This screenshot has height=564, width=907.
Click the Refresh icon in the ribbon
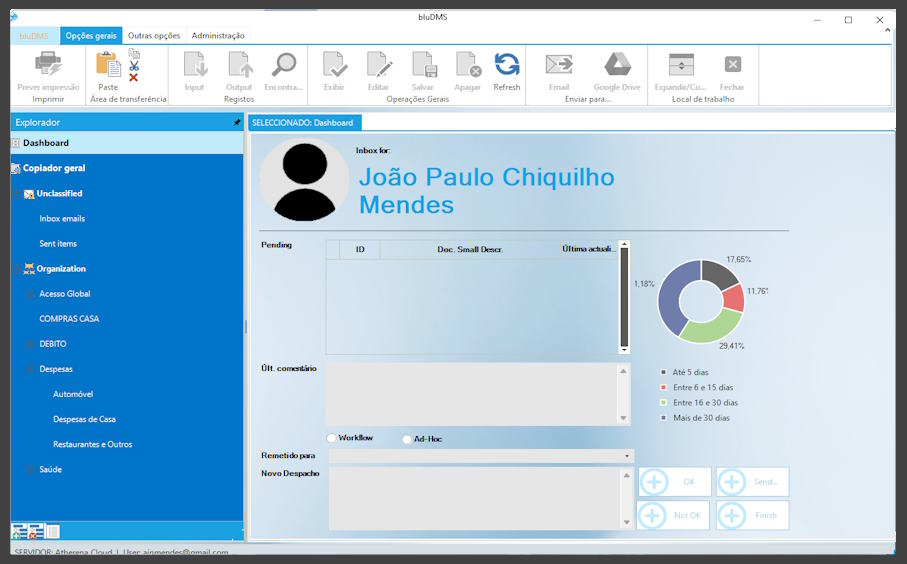click(x=507, y=66)
